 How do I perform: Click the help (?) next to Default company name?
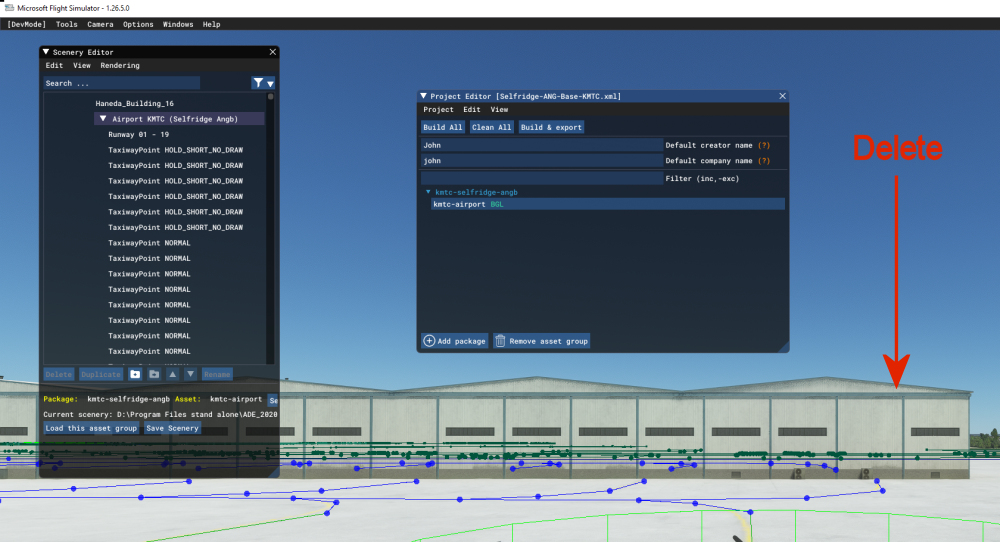764,160
